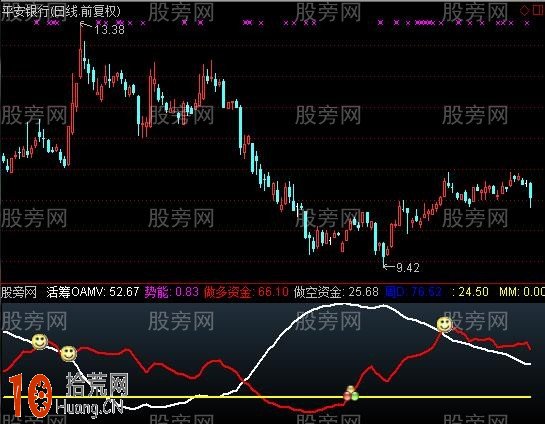Click the candlestick at the 13.38 peak
Screen dimensions: 545x424
(81, 51)
